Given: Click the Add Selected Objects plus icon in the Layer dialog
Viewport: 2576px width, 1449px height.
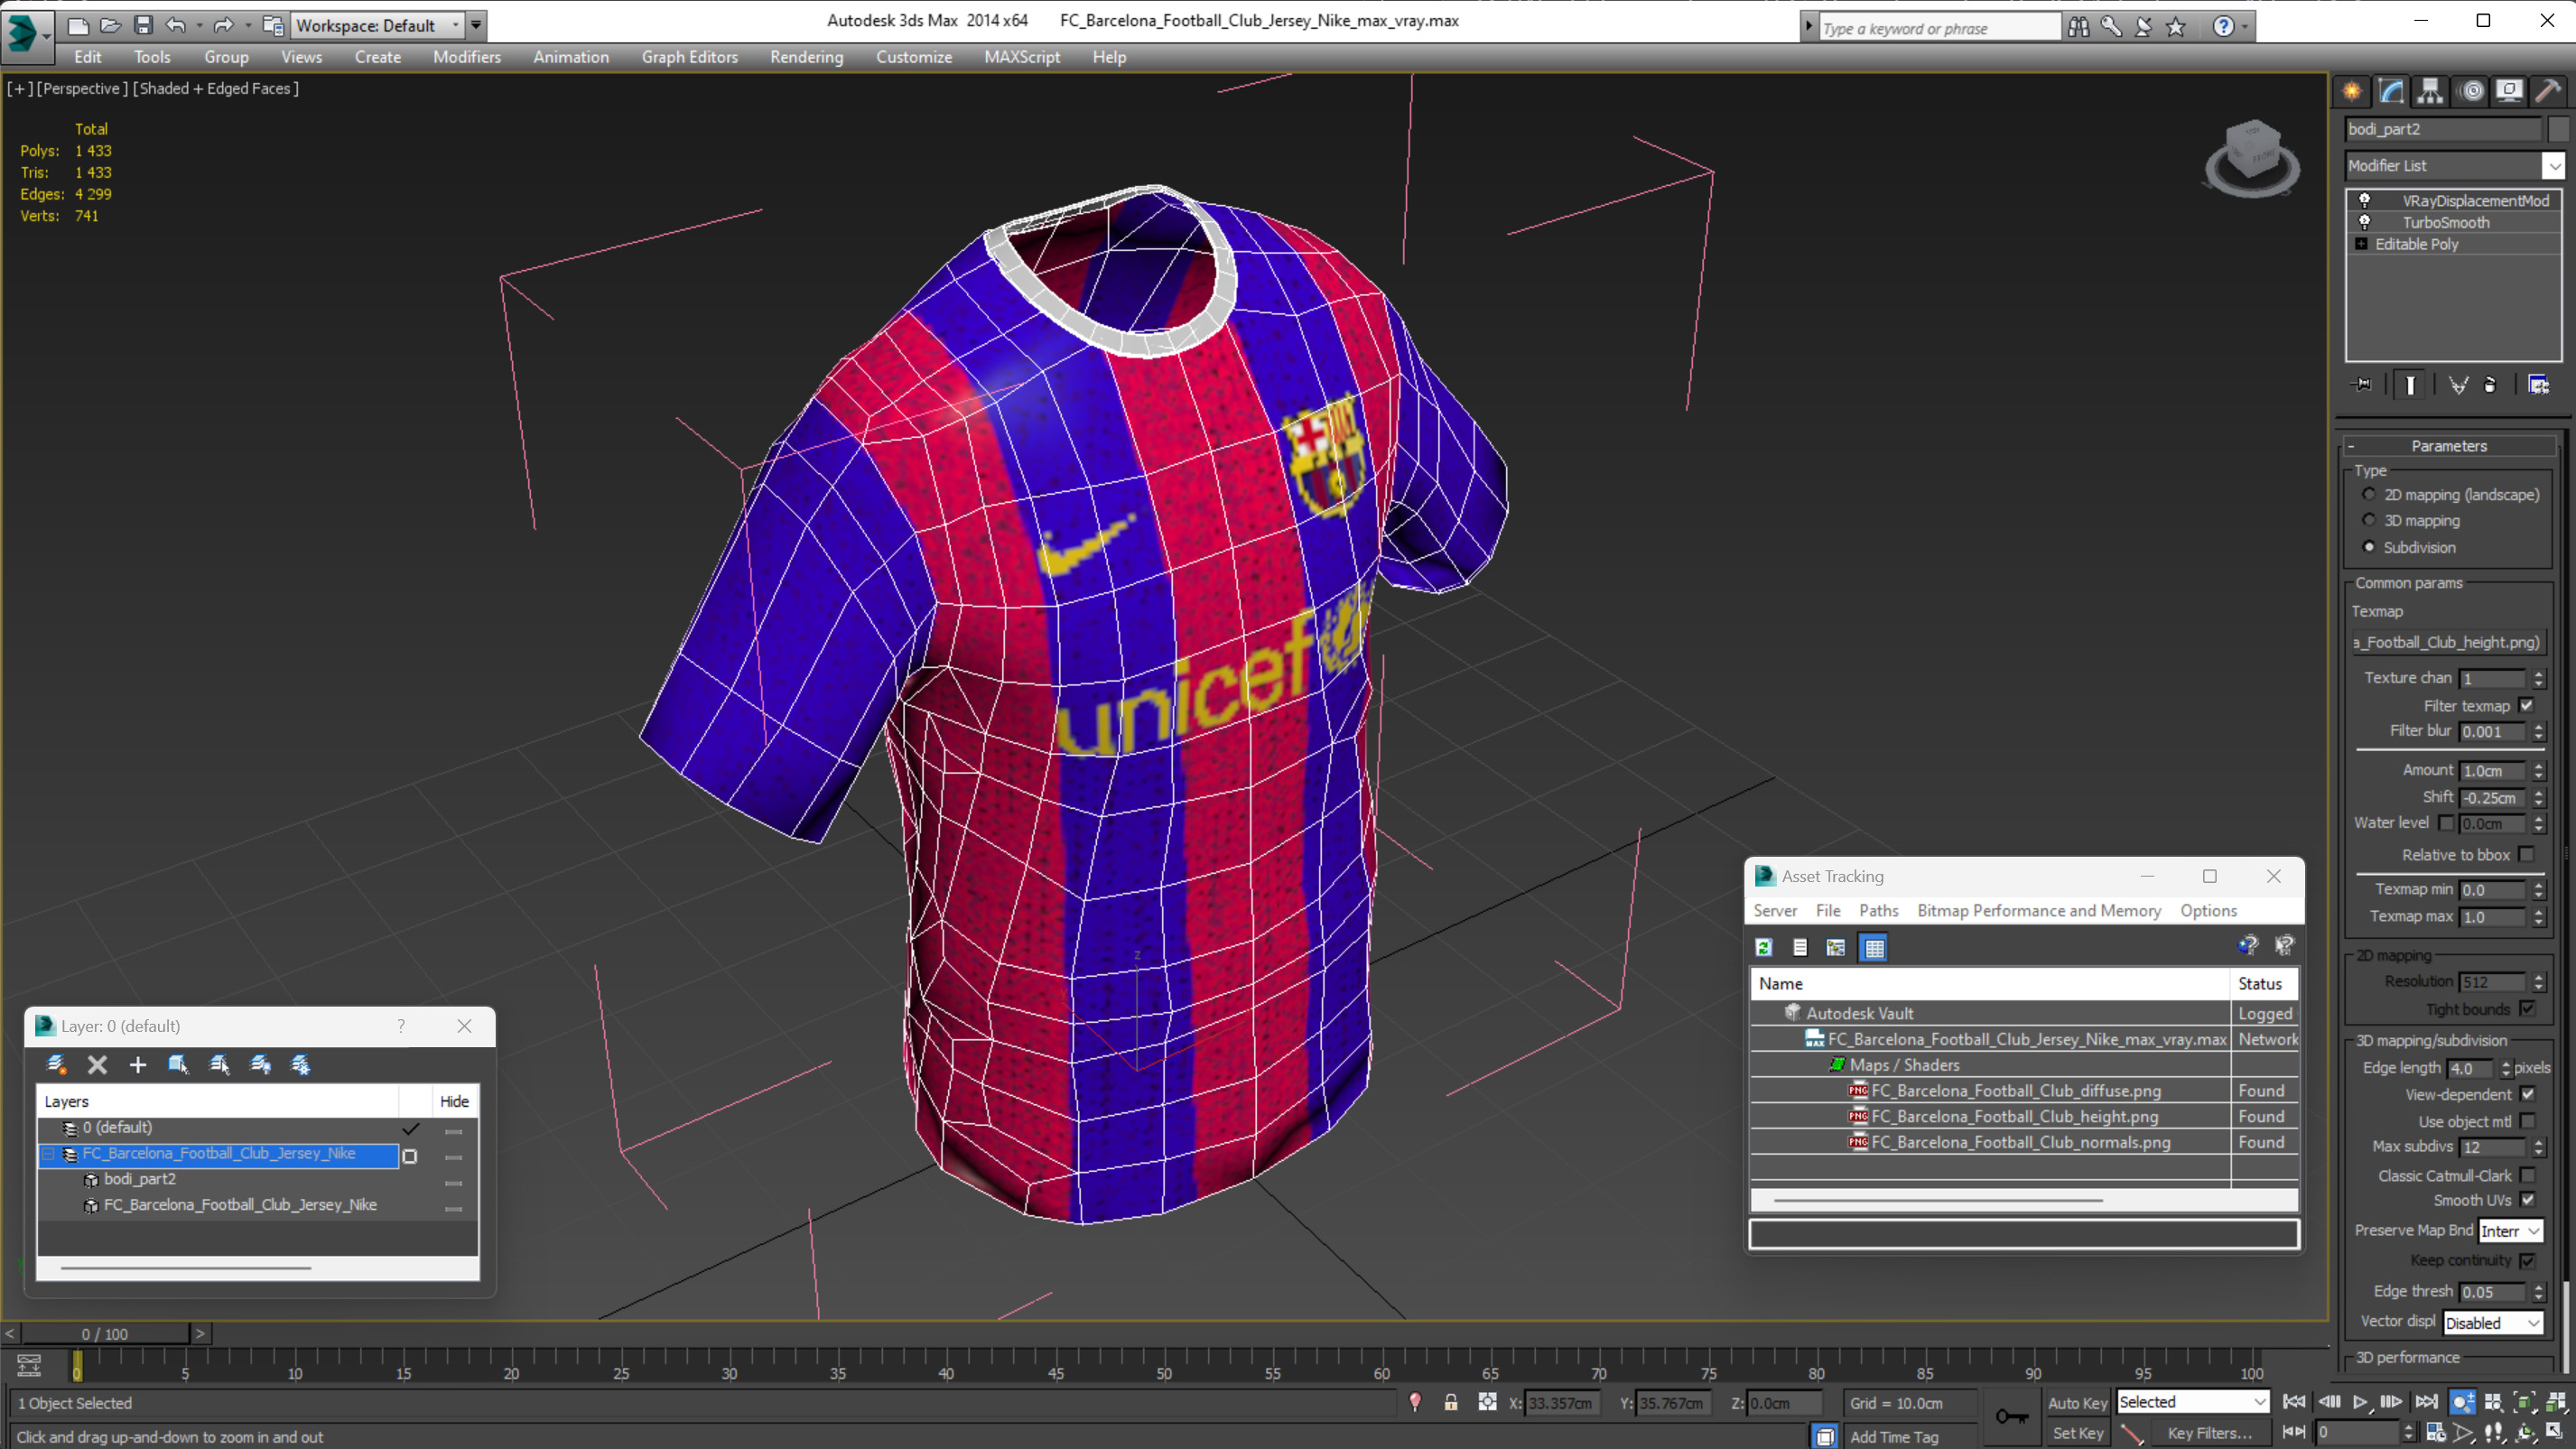Looking at the screenshot, I should pyautogui.click(x=138, y=1065).
